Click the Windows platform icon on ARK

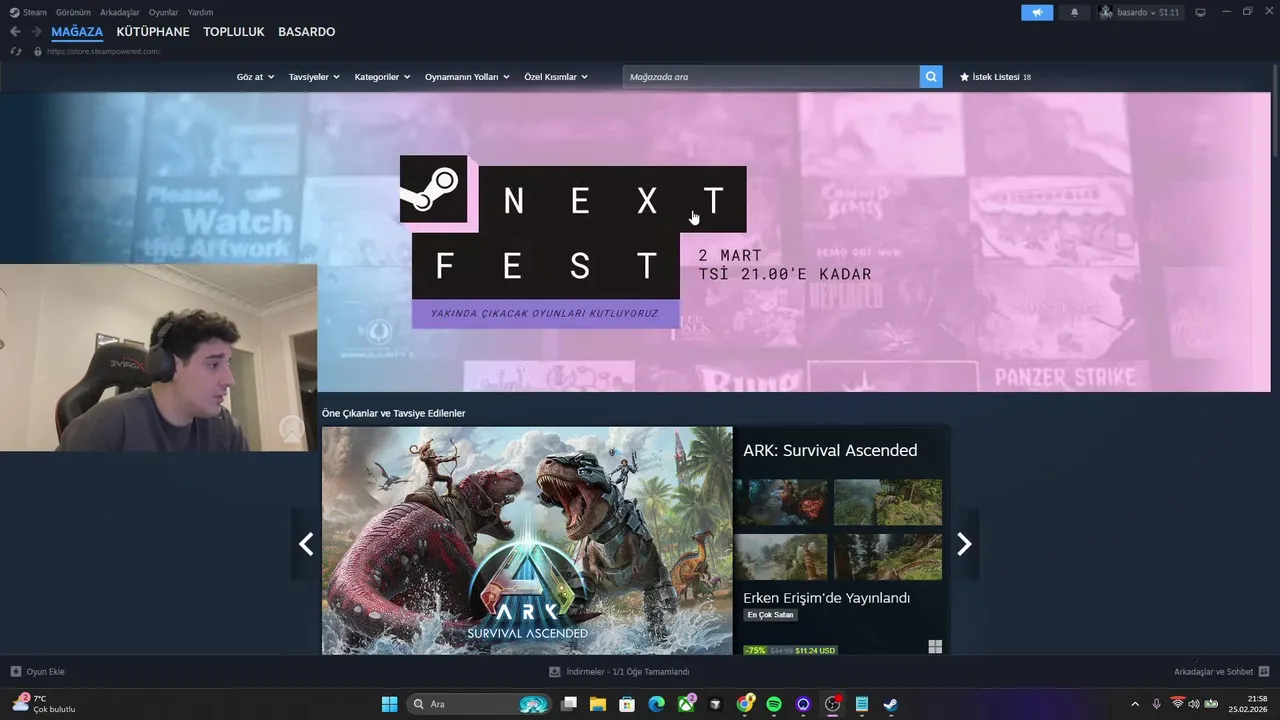click(x=935, y=647)
